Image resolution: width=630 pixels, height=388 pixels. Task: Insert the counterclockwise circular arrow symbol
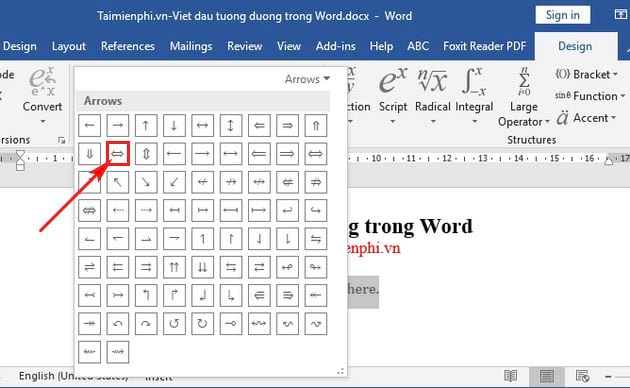(x=174, y=323)
